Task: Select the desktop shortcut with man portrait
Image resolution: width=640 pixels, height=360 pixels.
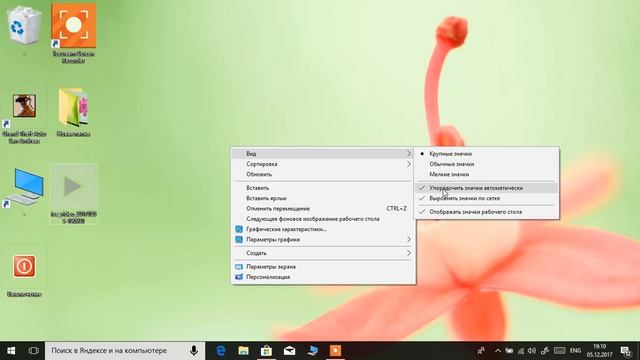Action: (24, 106)
